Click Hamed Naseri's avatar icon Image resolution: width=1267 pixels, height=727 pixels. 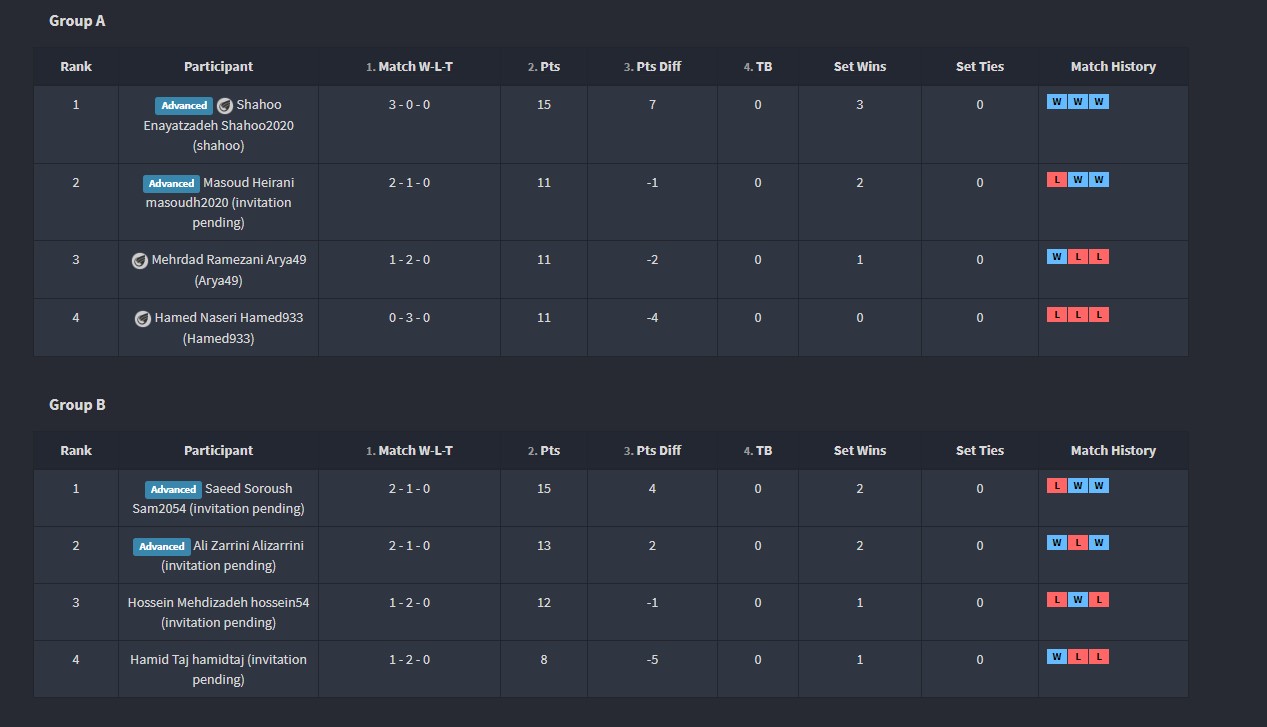pyautogui.click(x=143, y=318)
